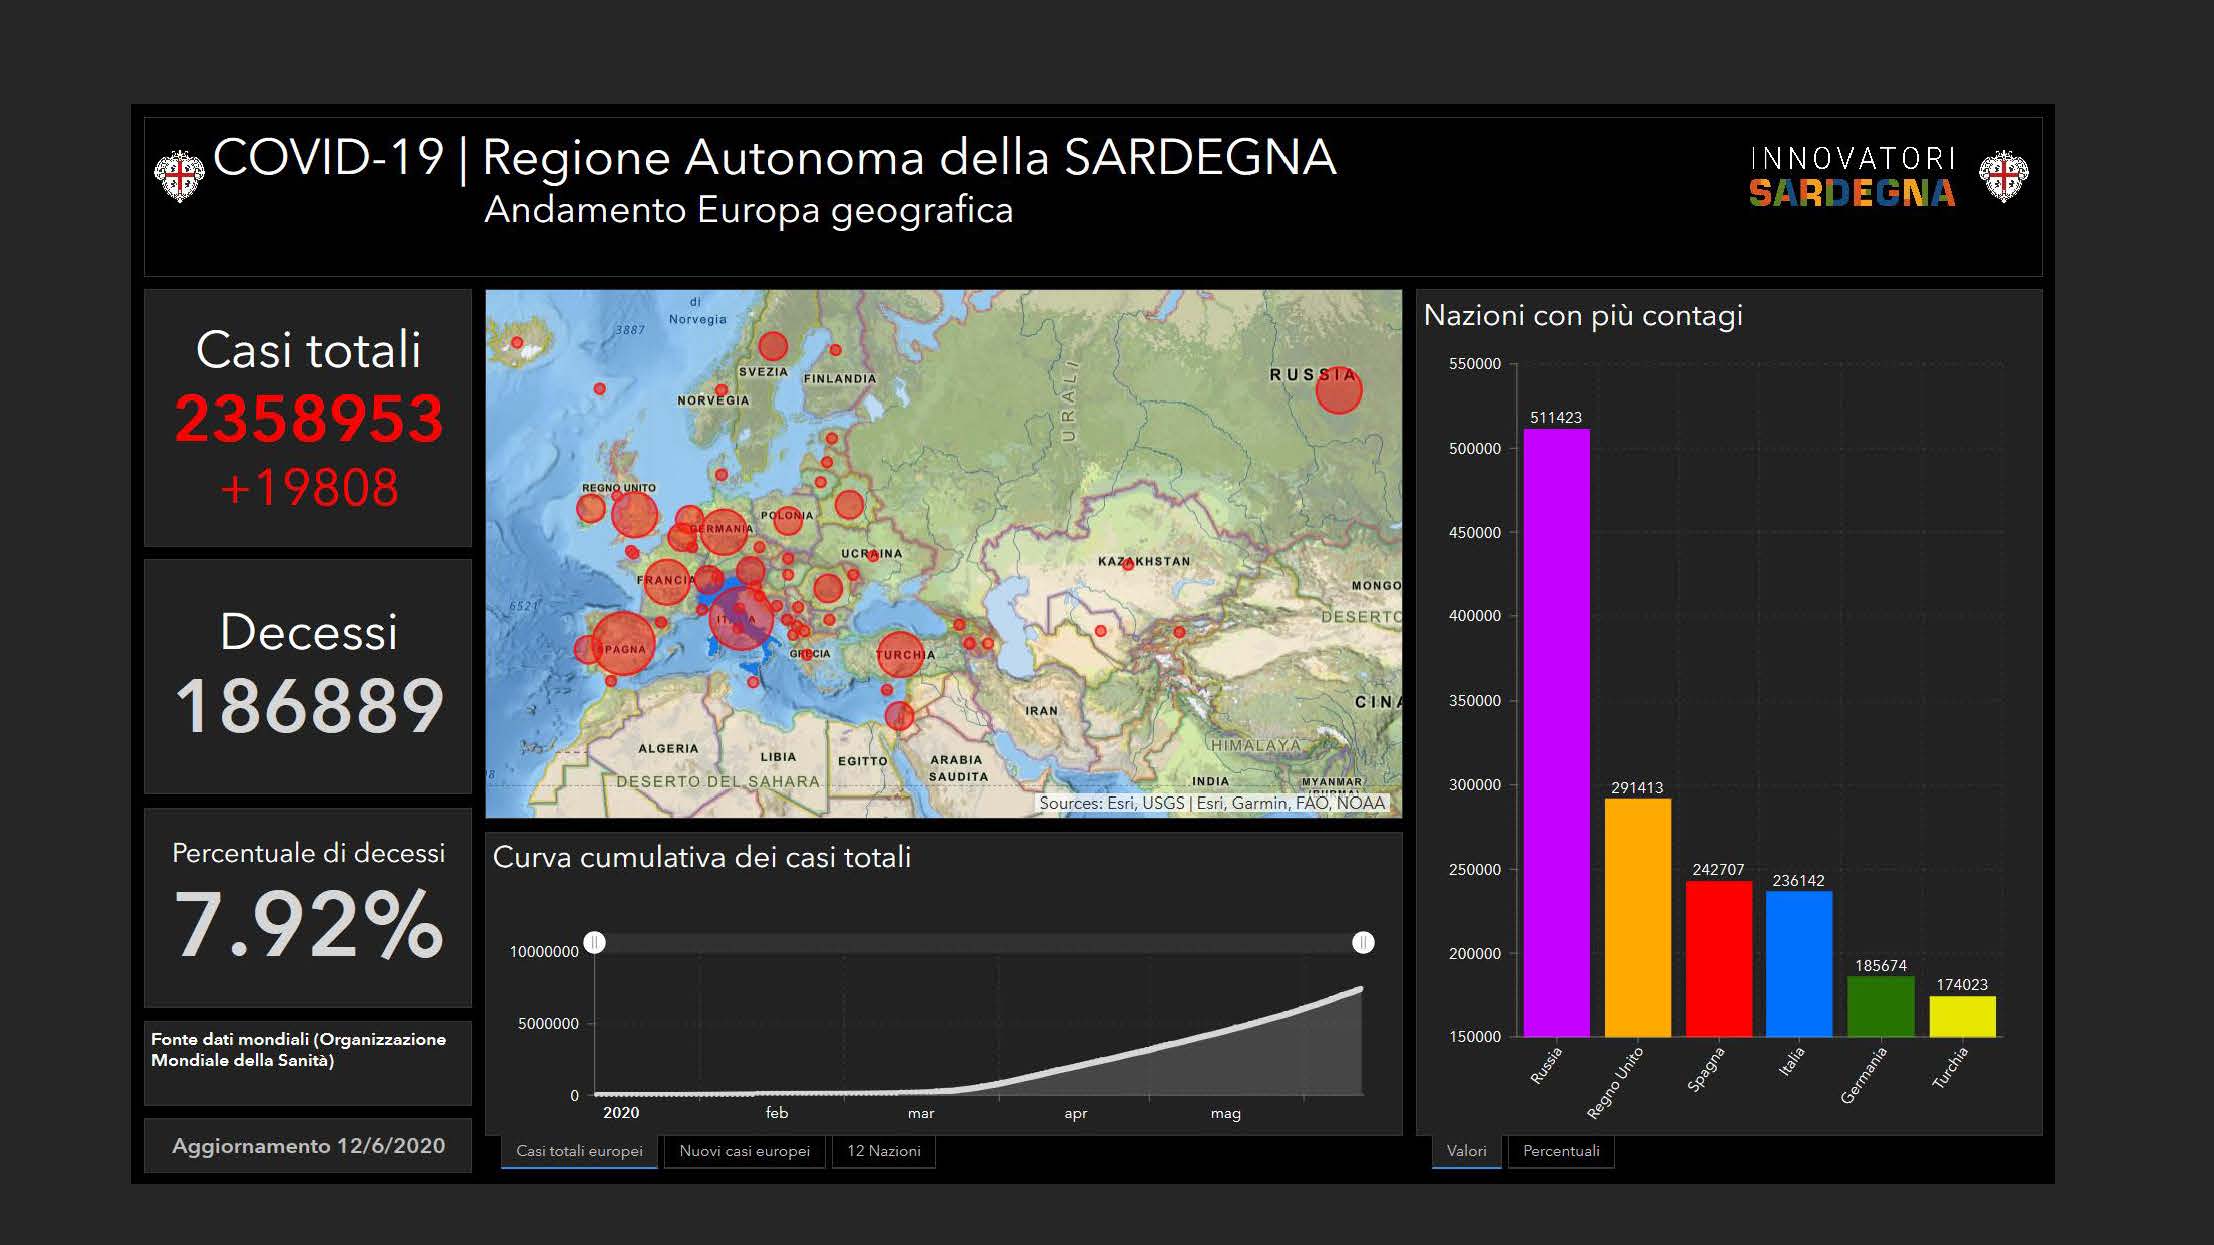Click the blue Italia bar
This screenshot has height=1245, width=2214.
pyautogui.click(x=1798, y=963)
